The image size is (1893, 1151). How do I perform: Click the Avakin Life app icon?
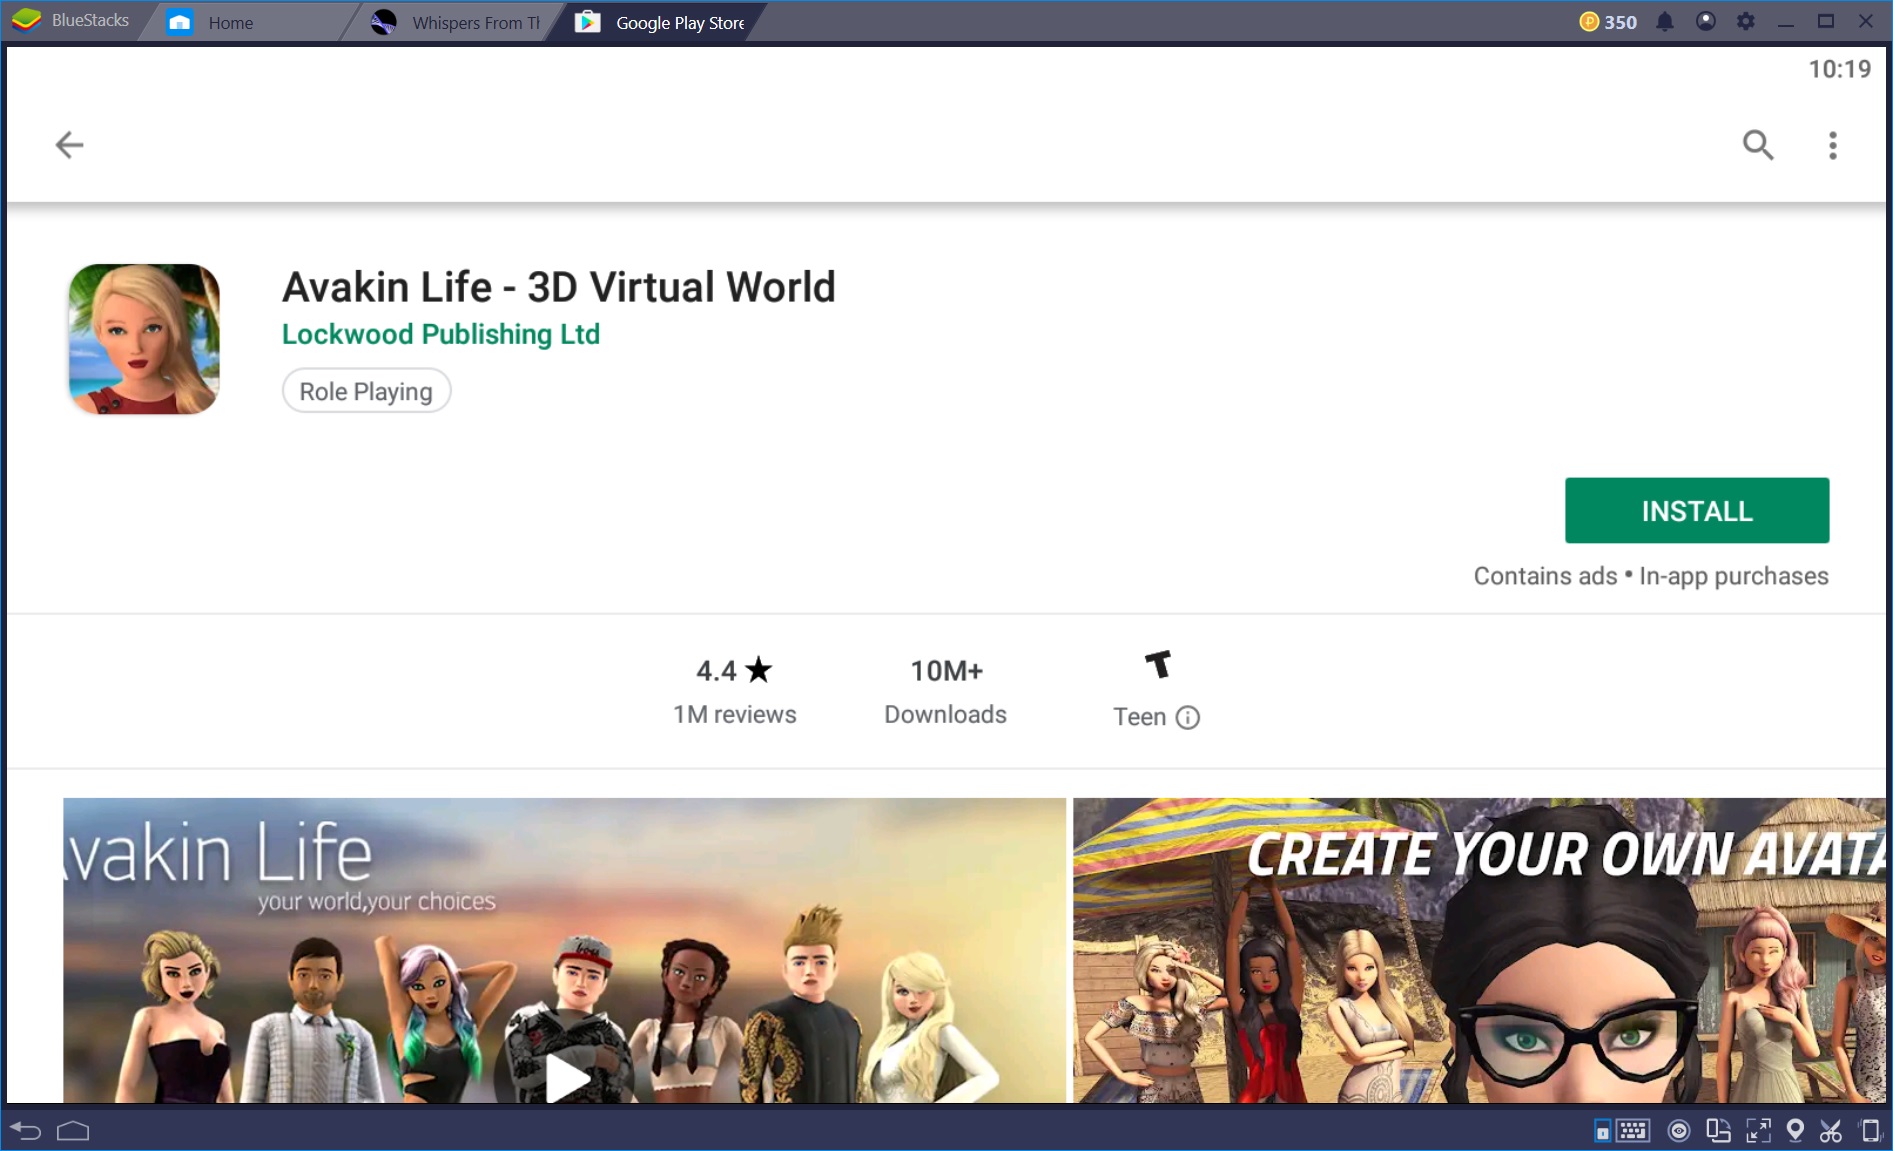tap(144, 339)
